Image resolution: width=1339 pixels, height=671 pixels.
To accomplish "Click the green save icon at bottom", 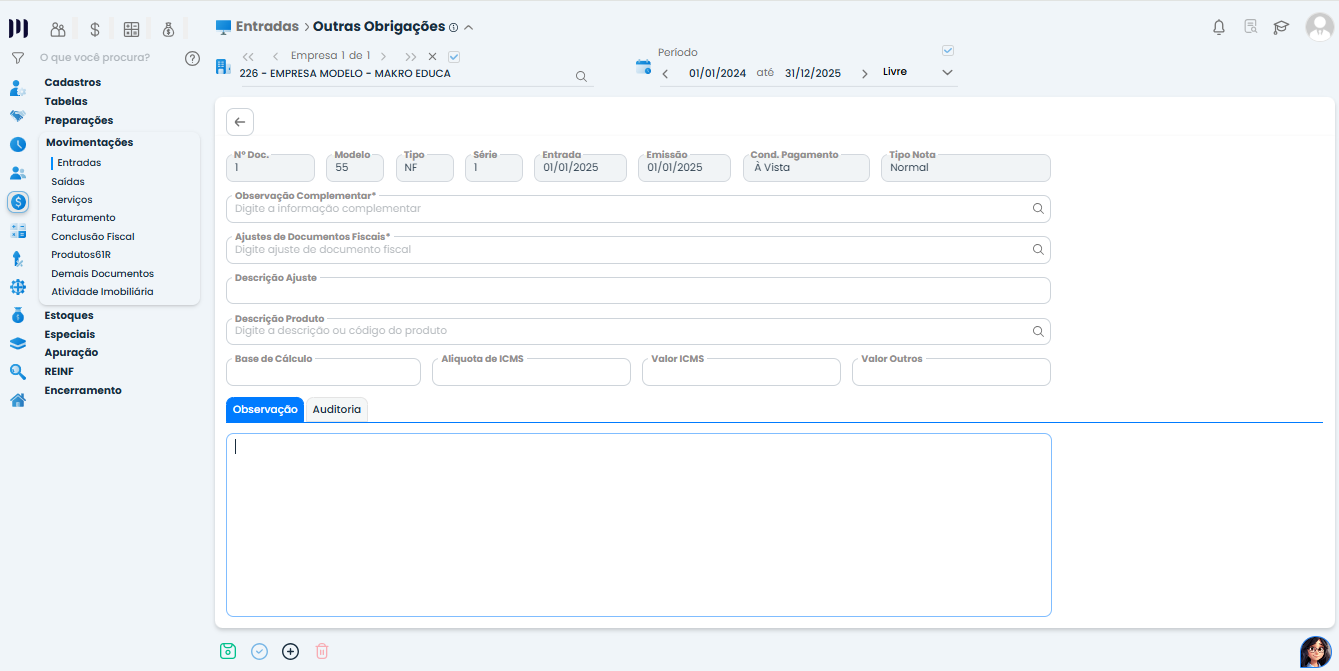I will 228,651.
